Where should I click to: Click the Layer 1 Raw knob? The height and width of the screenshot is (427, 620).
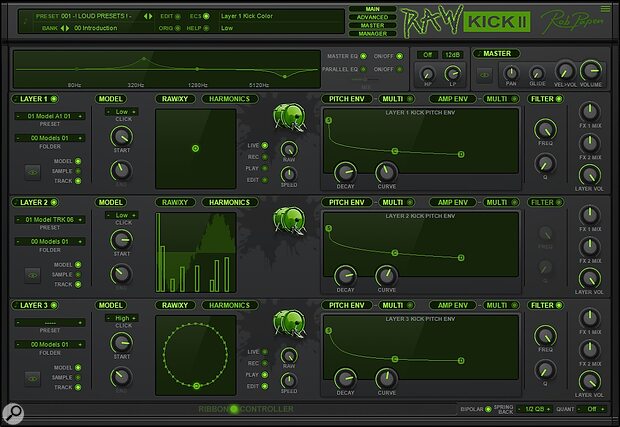coord(289,149)
